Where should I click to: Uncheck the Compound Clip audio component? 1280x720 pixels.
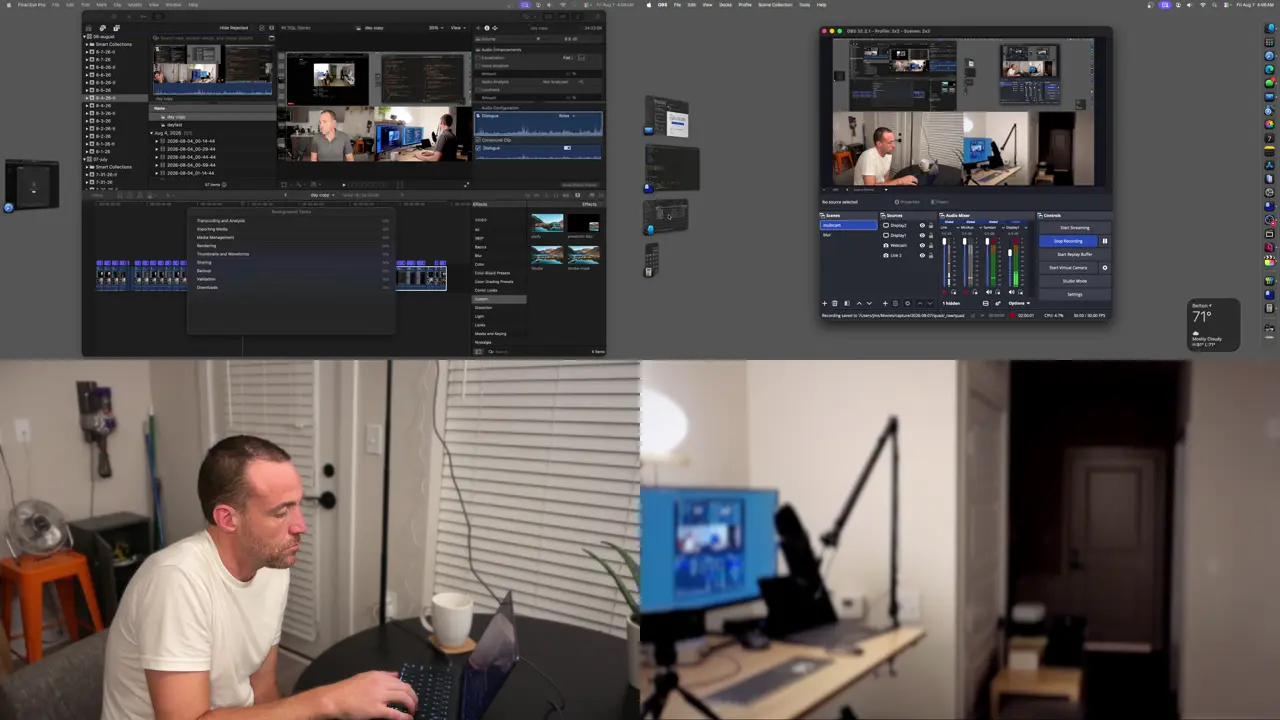tap(478, 140)
